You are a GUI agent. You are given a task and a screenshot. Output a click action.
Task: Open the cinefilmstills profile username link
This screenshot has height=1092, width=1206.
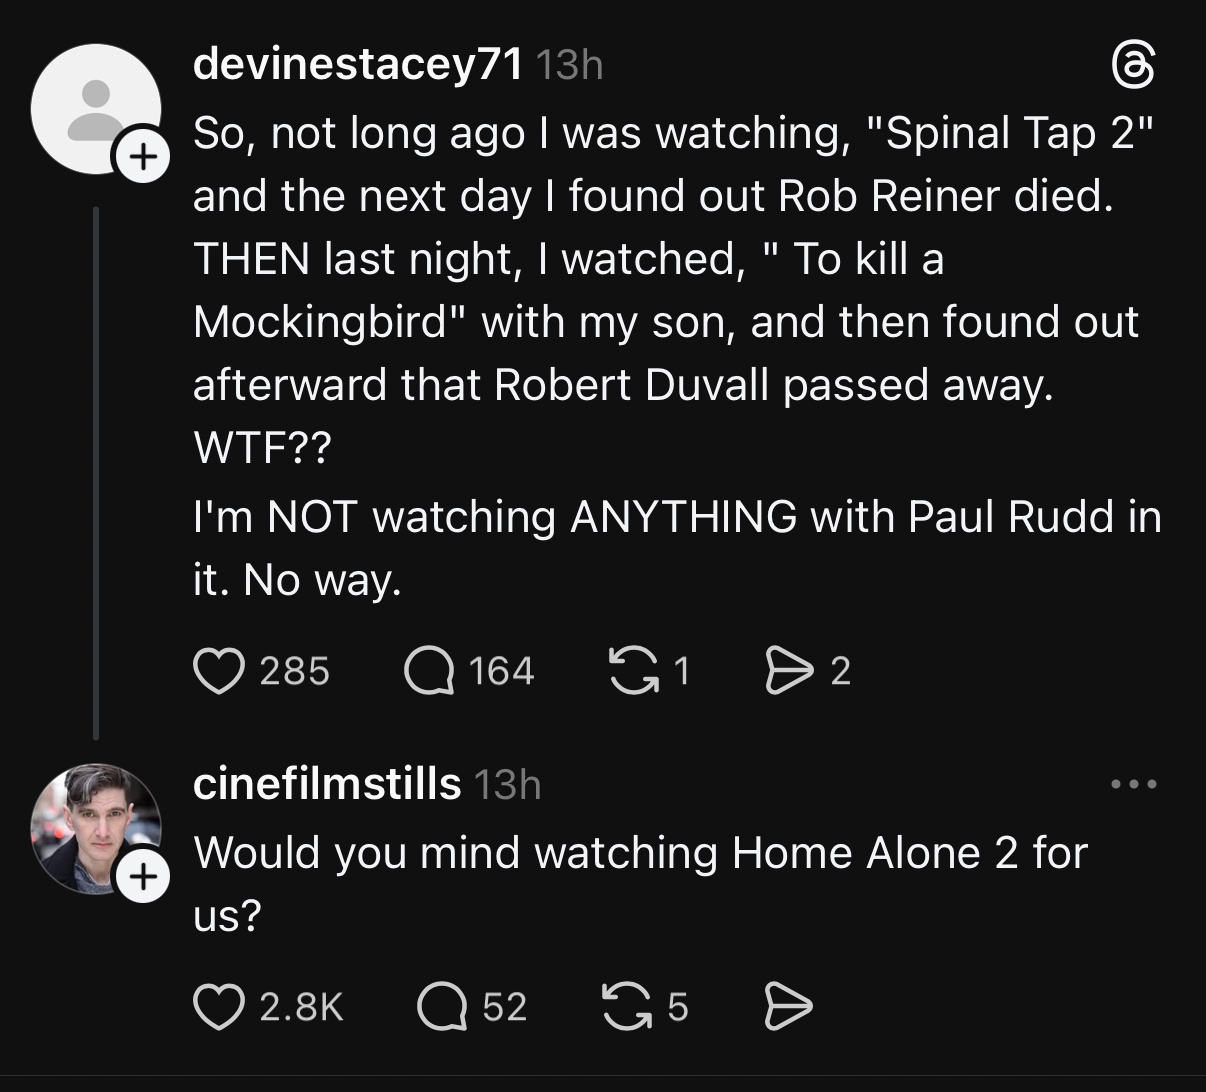click(x=327, y=783)
